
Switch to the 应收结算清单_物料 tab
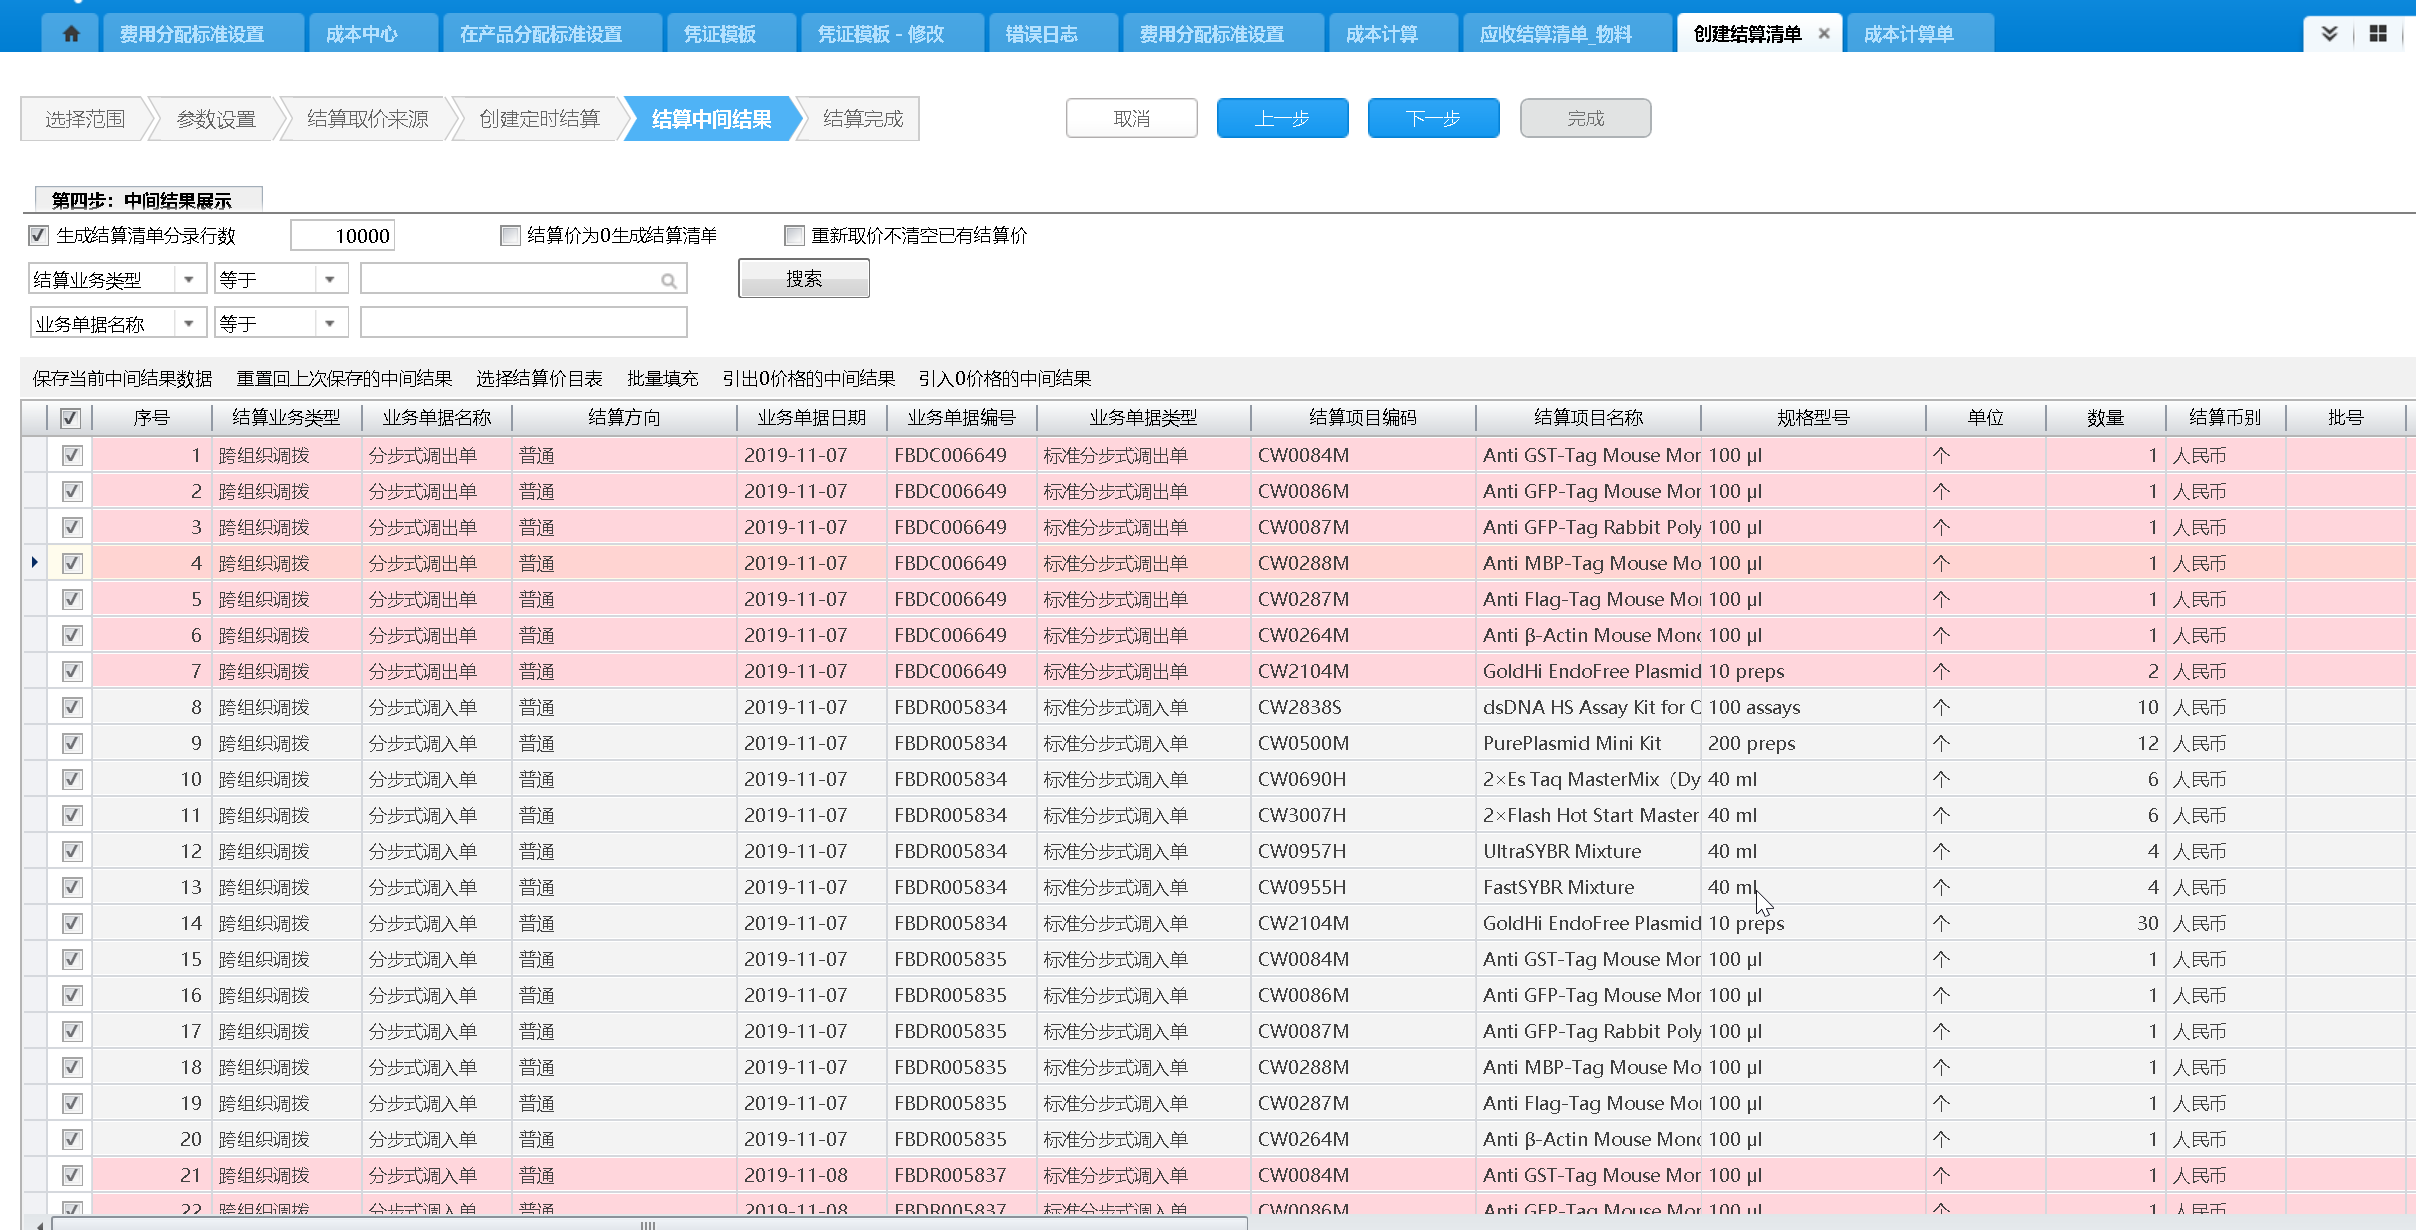[x=1568, y=34]
